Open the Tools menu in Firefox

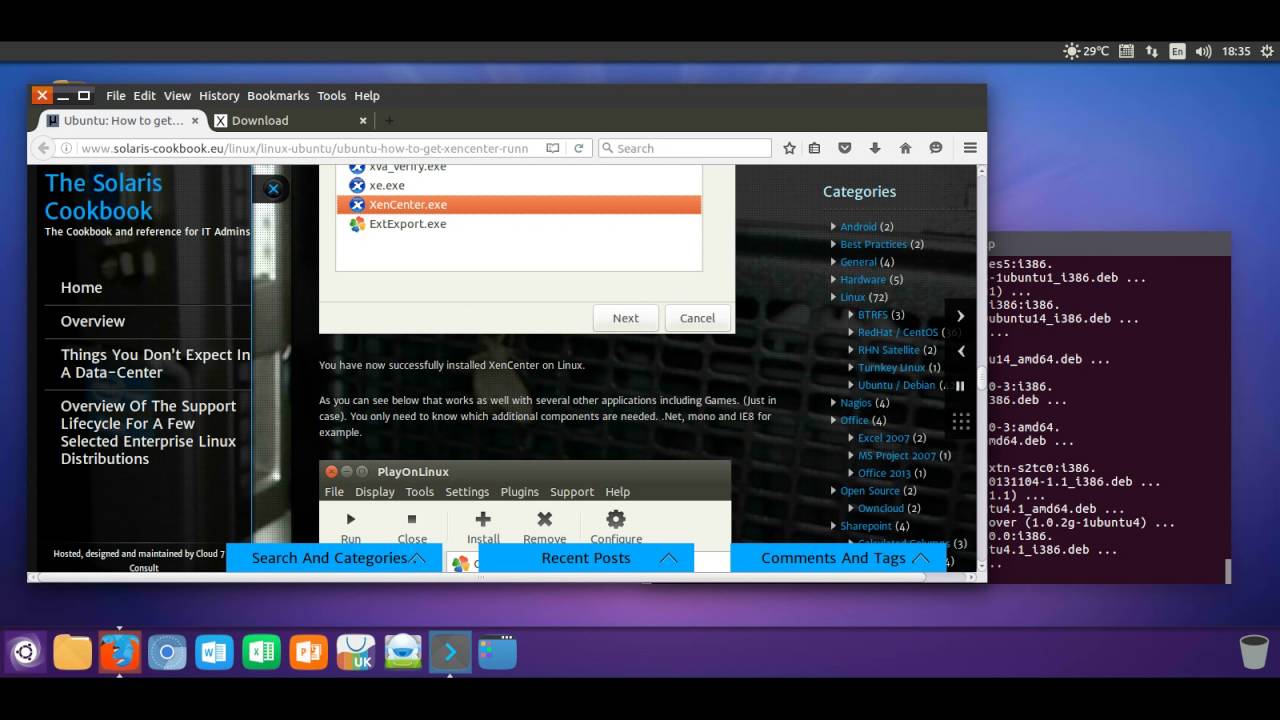[331, 96]
